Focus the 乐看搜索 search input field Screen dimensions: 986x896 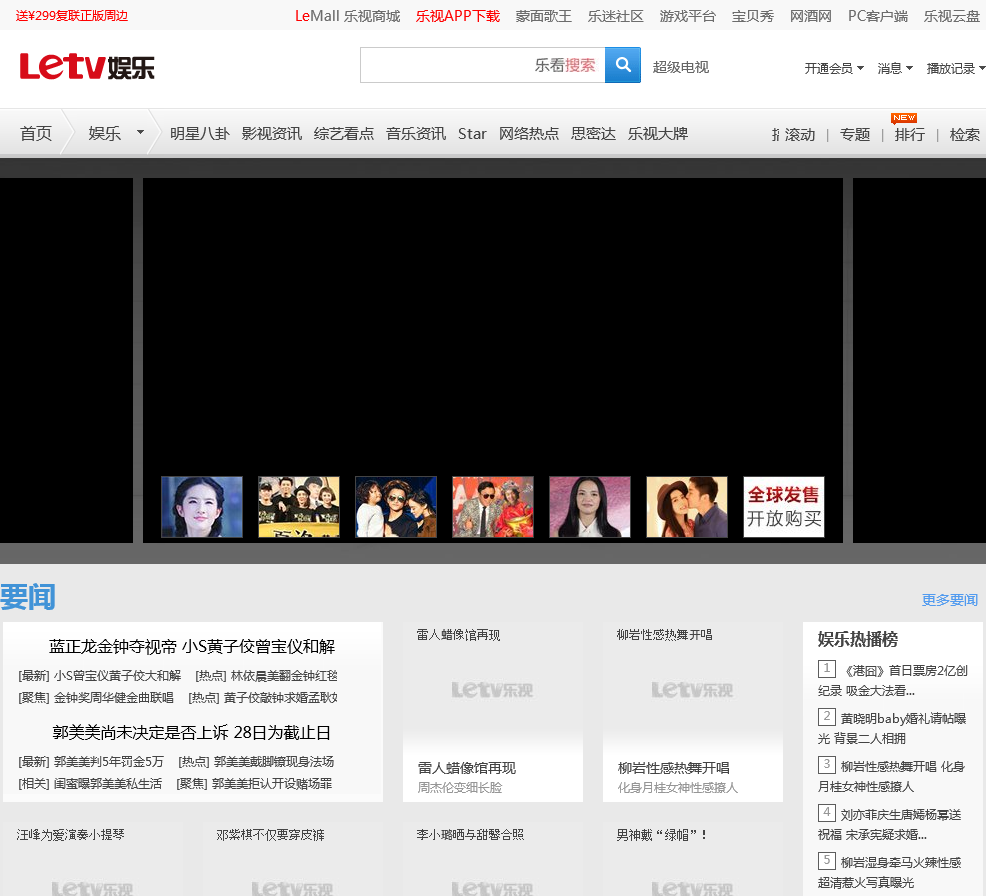(482, 65)
